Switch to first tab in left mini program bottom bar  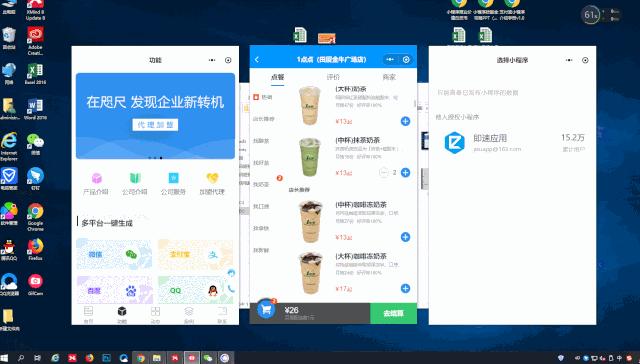click(89, 315)
